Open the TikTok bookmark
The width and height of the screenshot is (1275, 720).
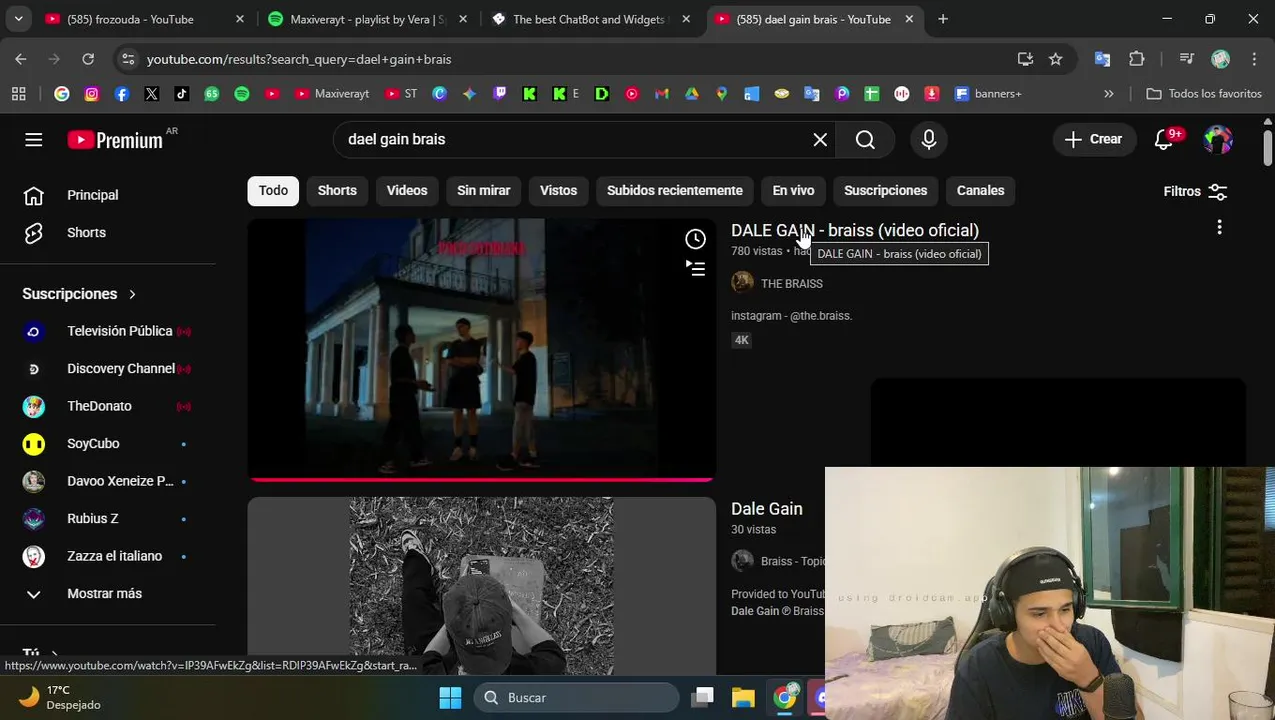pyautogui.click(x=181, y=94)
